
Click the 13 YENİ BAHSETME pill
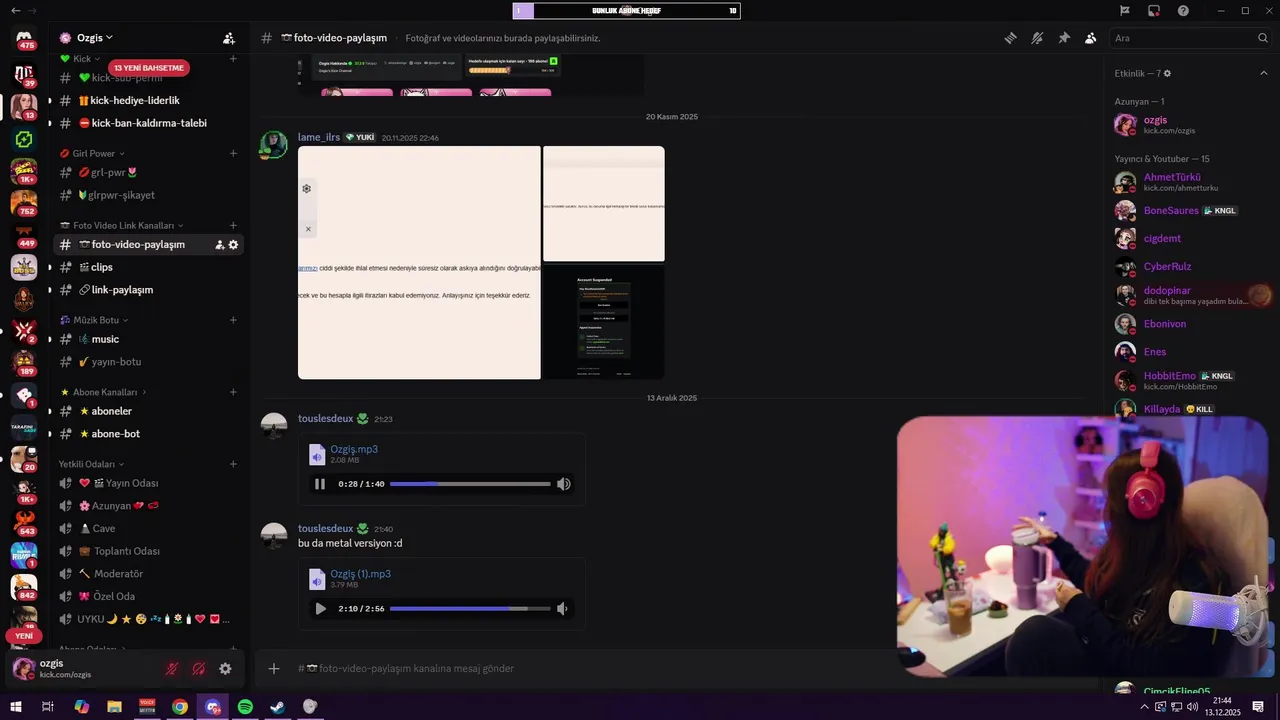click(x=149, y=68)
